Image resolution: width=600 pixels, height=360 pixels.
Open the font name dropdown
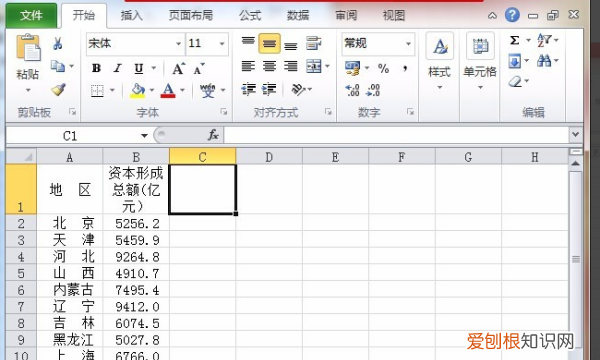178,44
